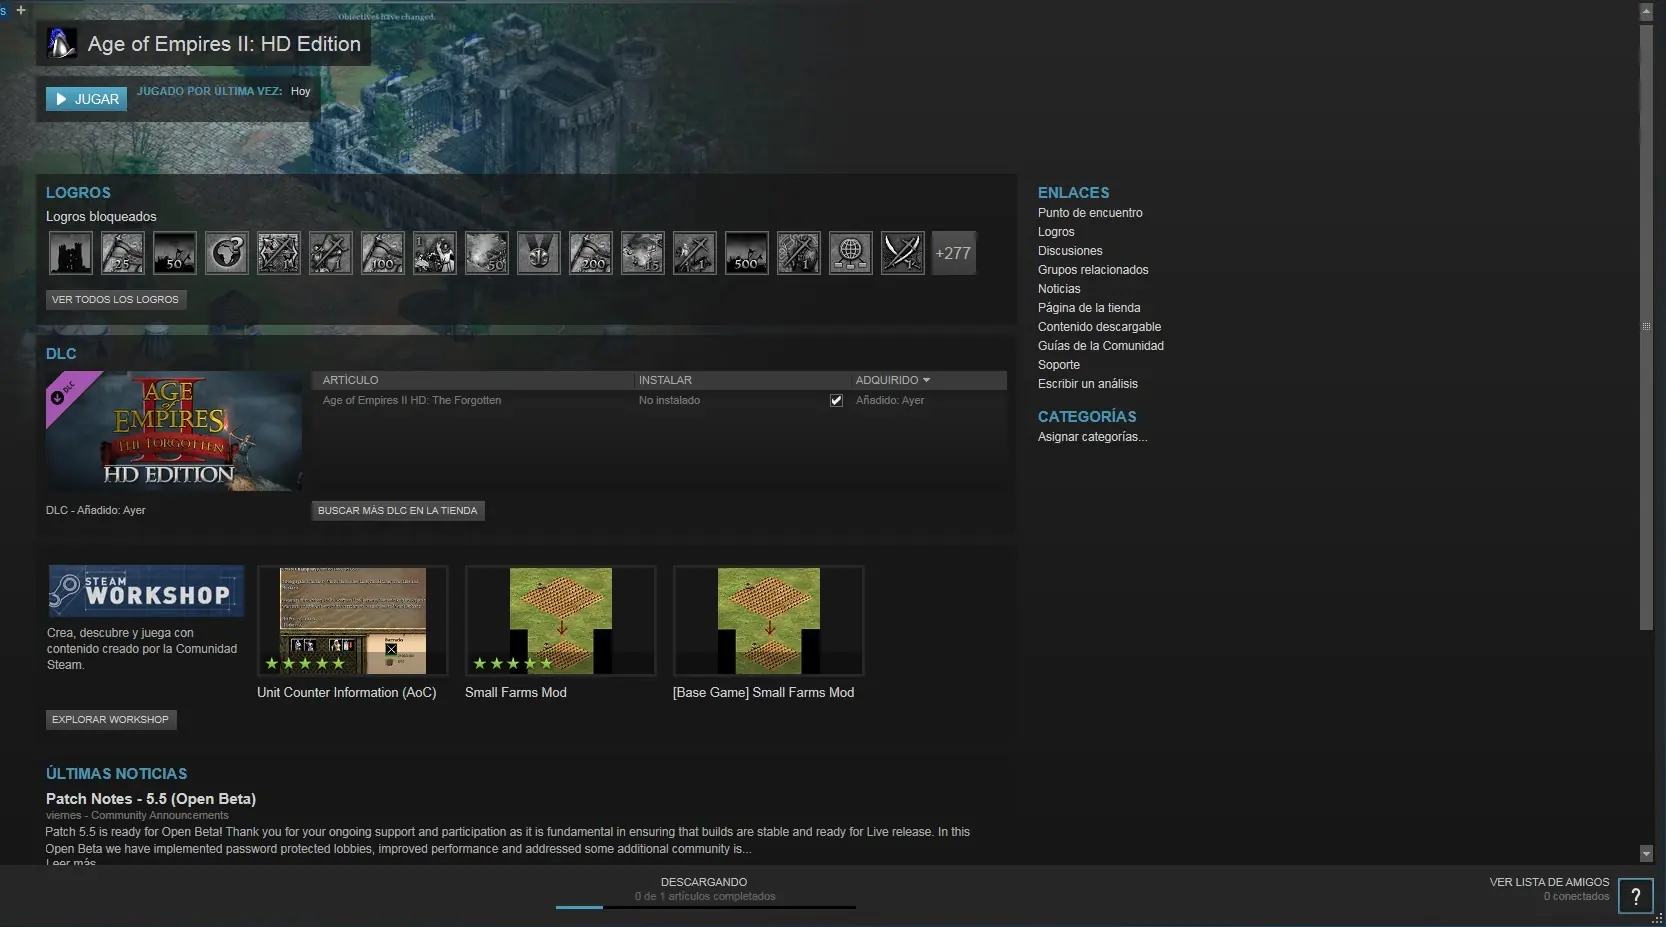Click the scrollbar down arrow
1666x927 pixels.
[x=1647, y=853]
